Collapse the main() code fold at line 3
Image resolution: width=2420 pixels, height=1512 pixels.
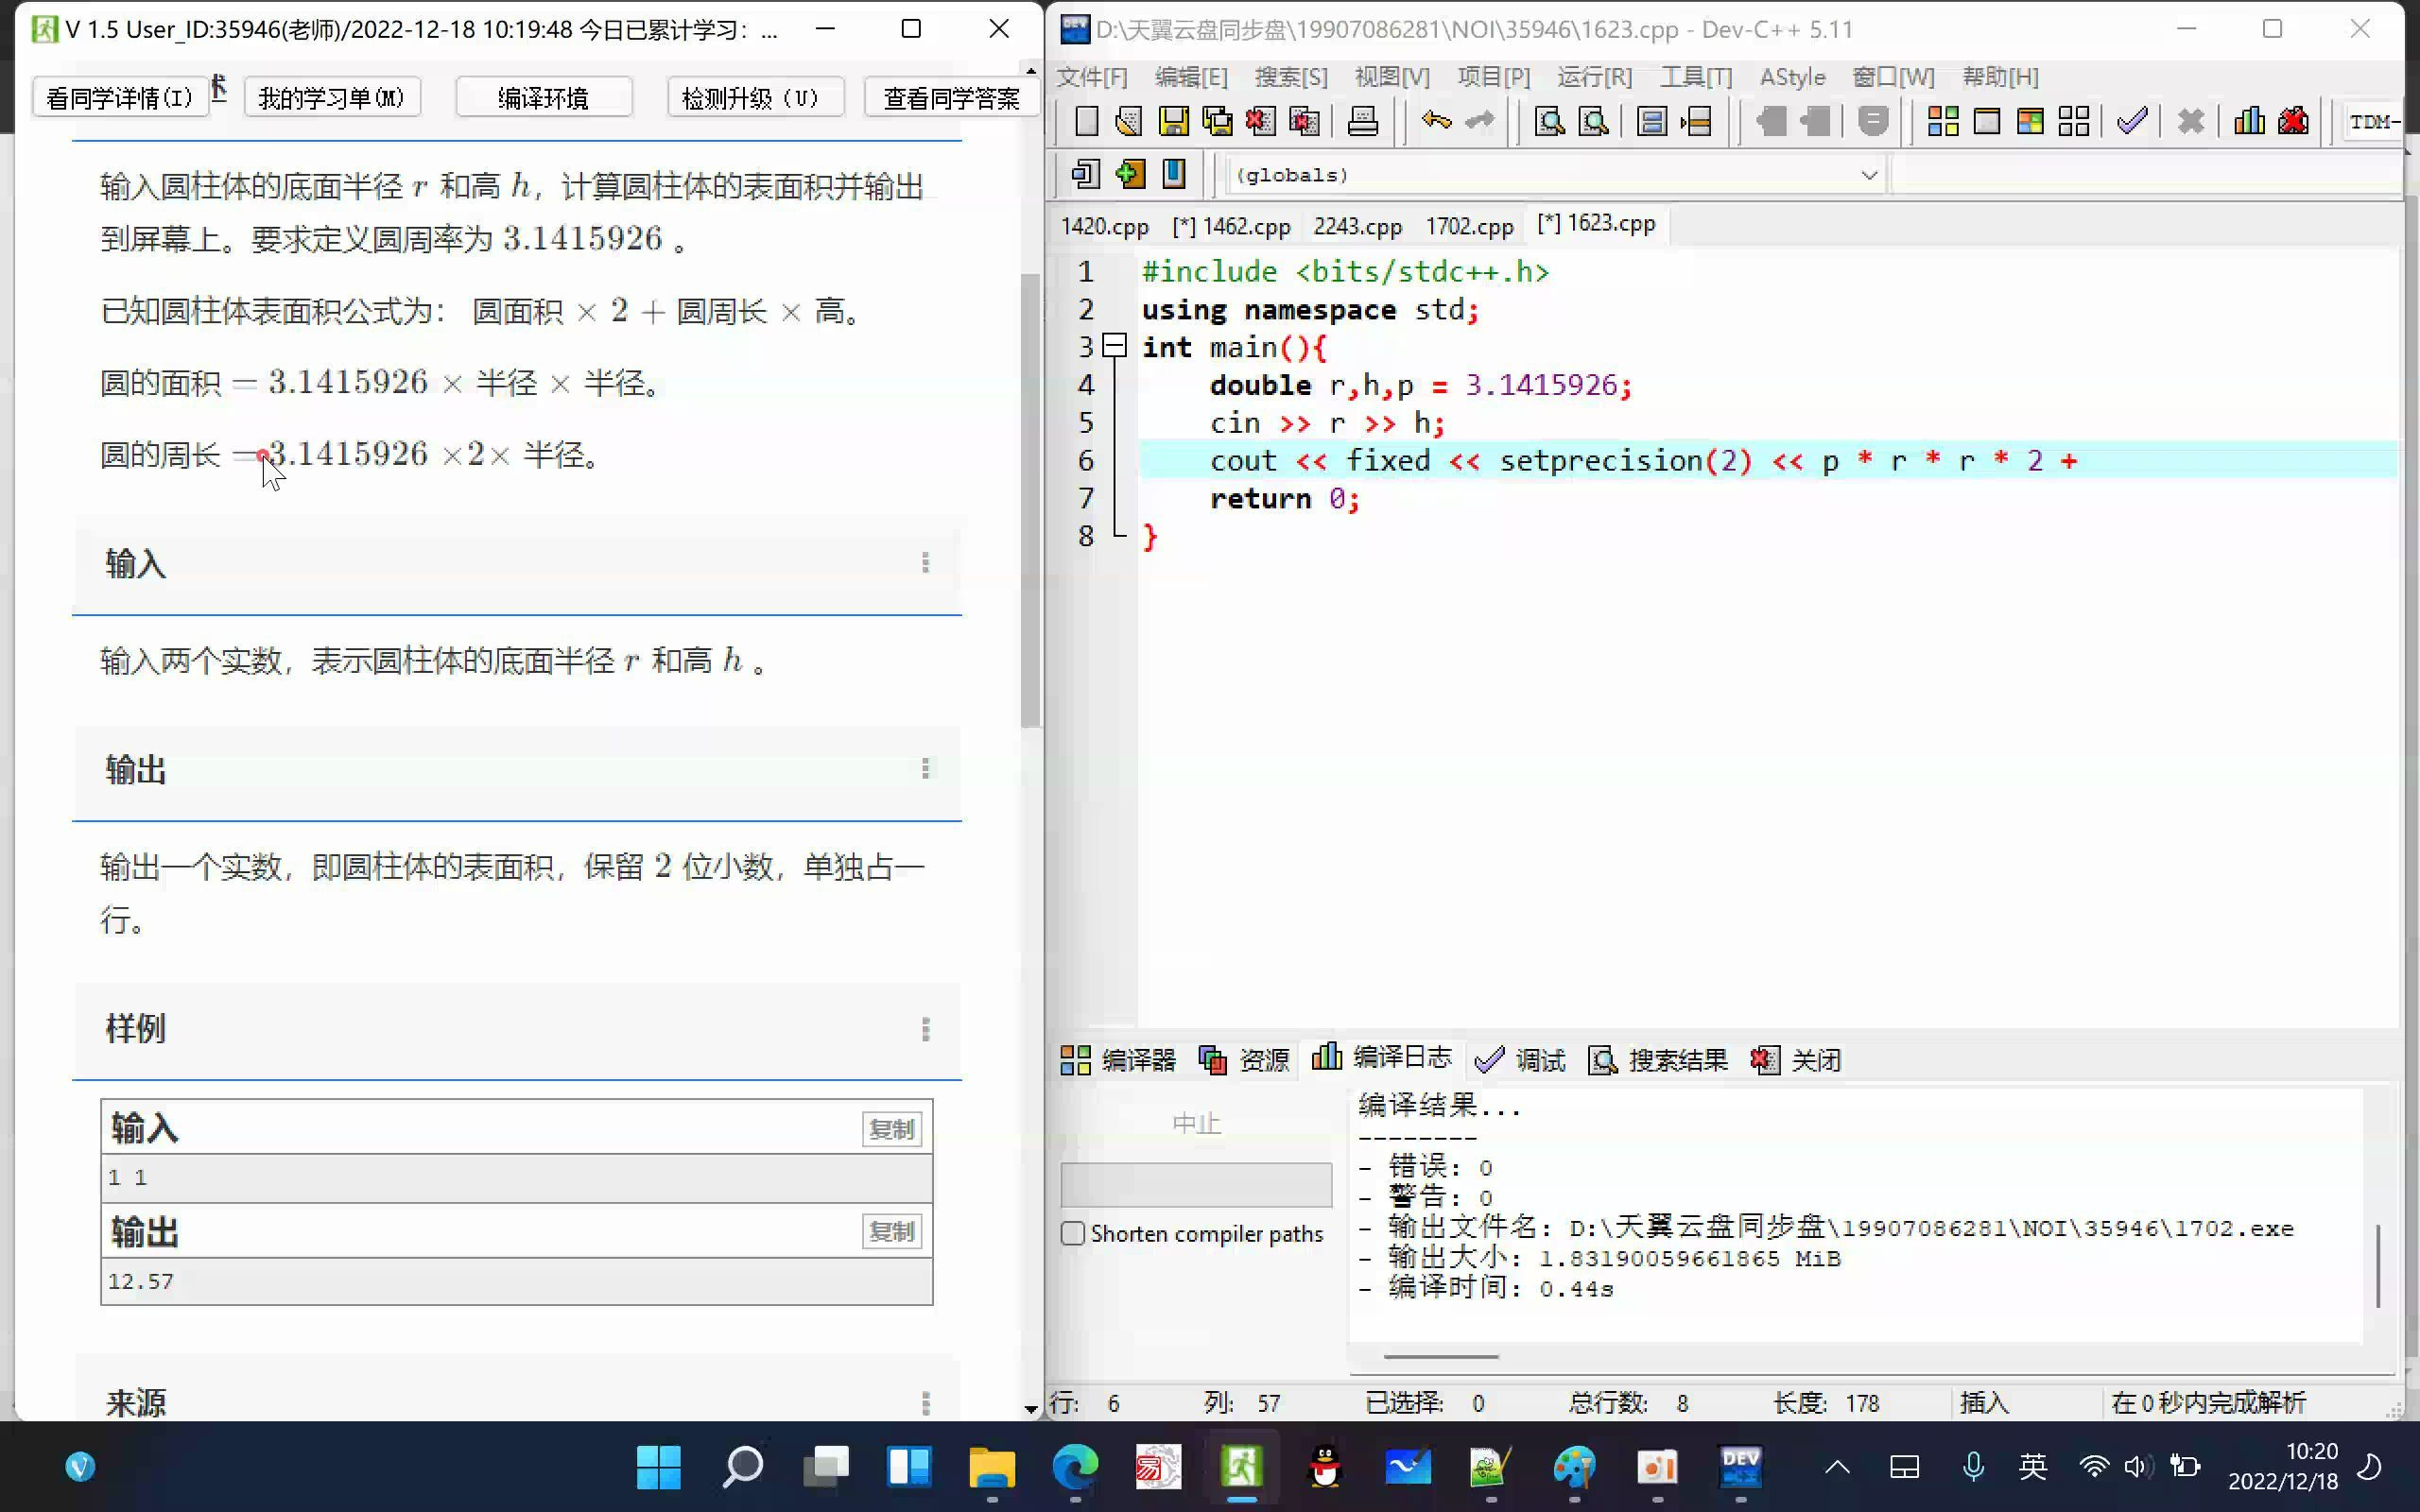click(1114, 347)
